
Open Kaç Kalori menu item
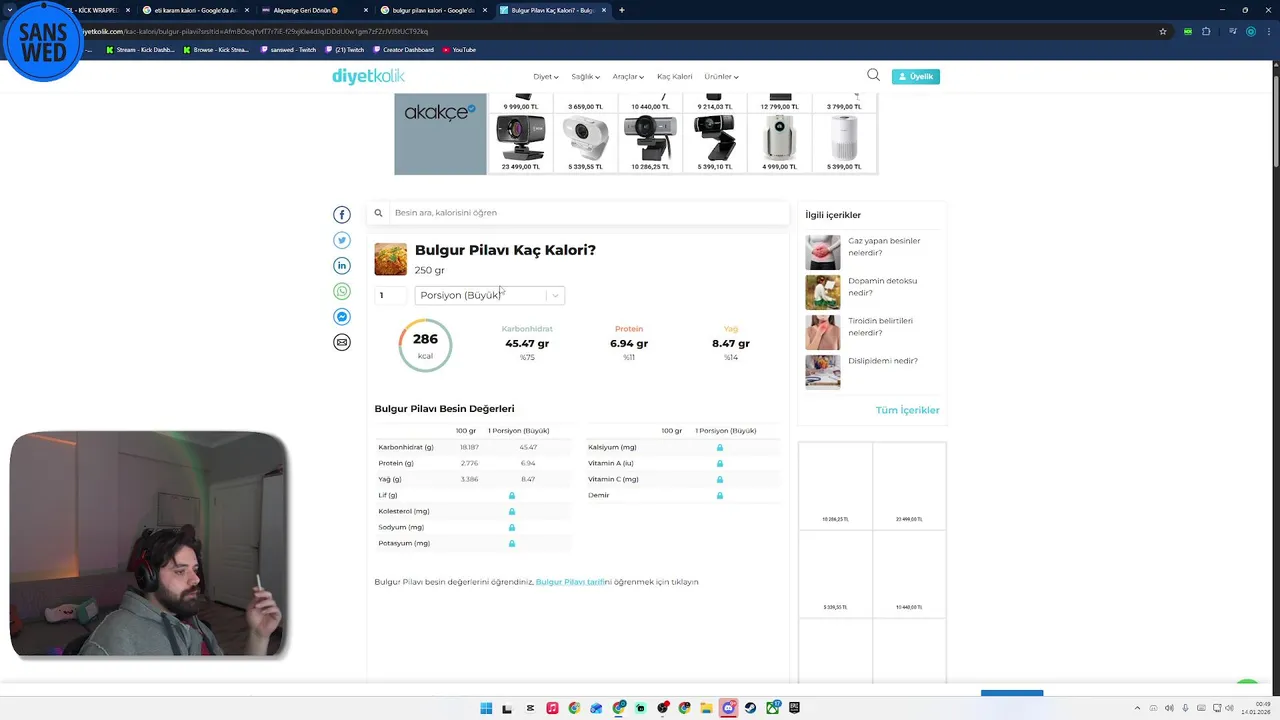(x=674, y=76)
